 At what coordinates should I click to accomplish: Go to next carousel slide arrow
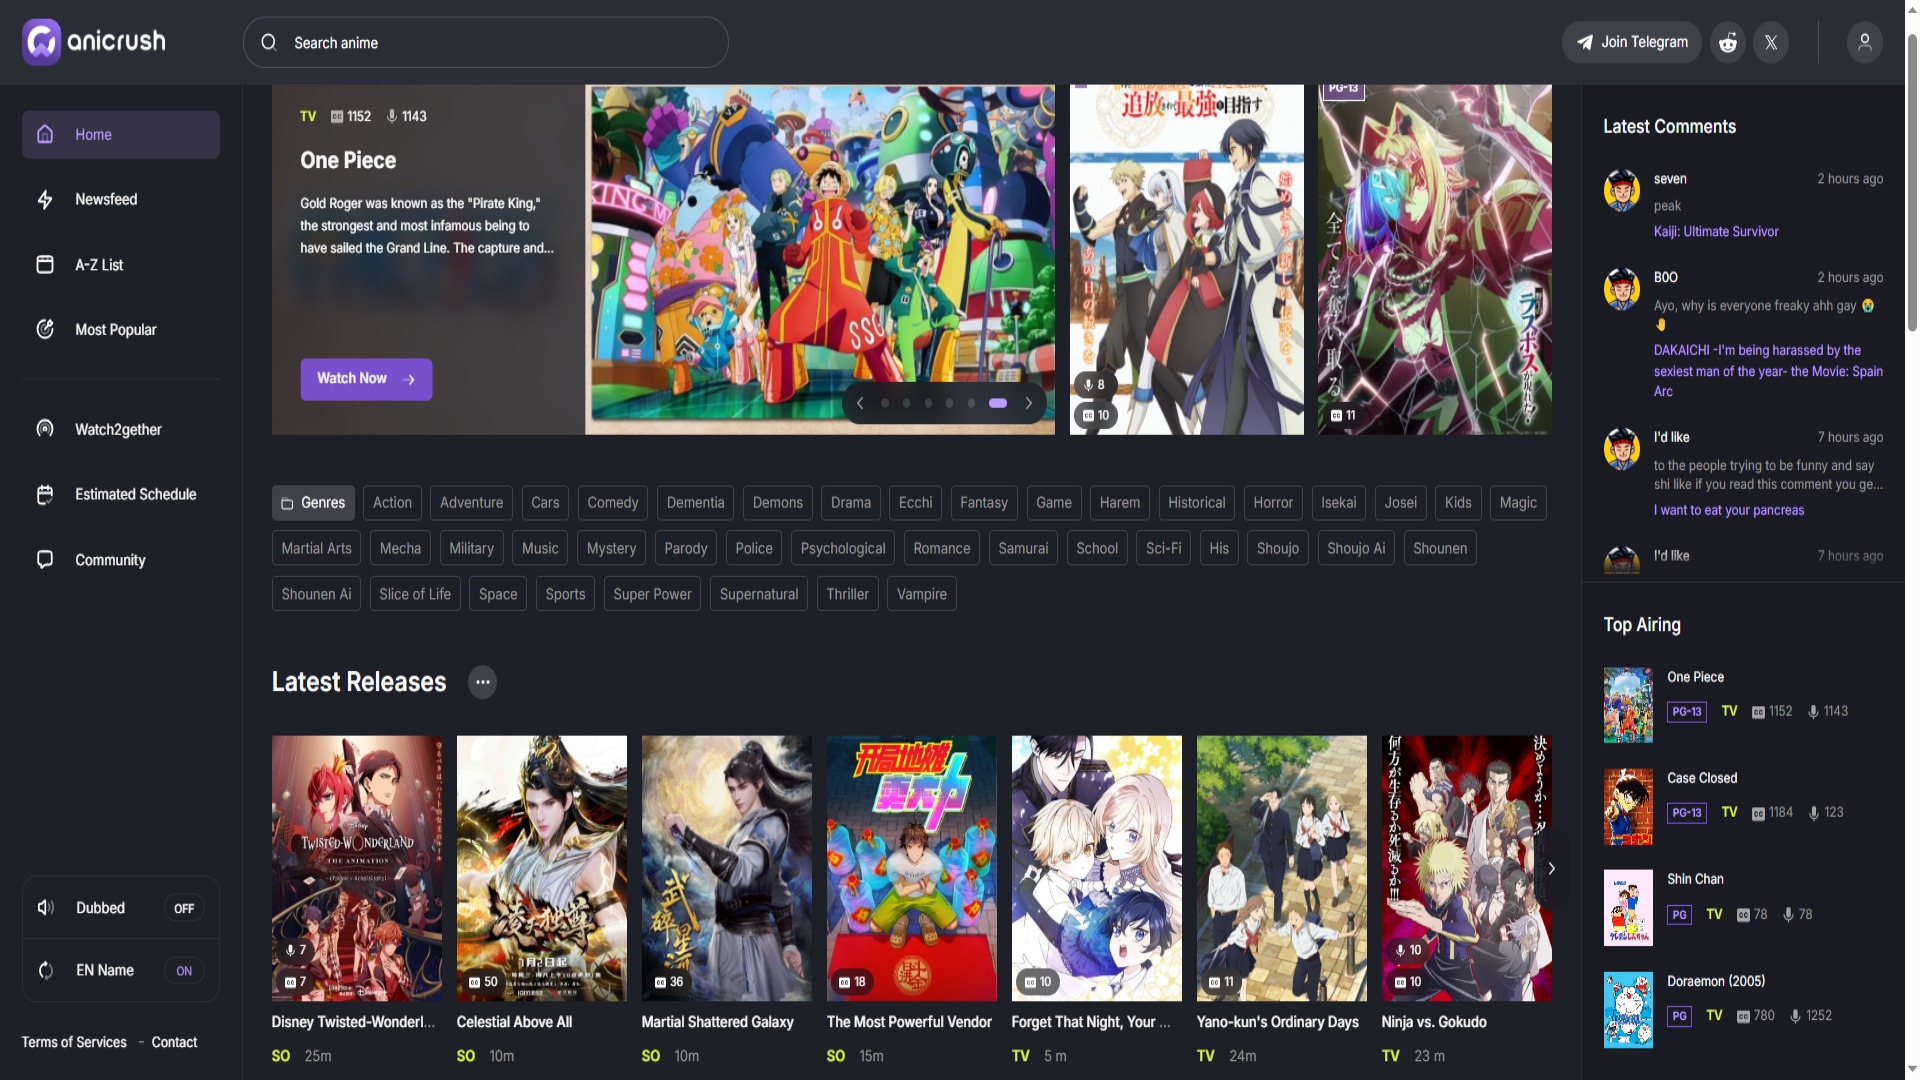[x=1028, y=403]
